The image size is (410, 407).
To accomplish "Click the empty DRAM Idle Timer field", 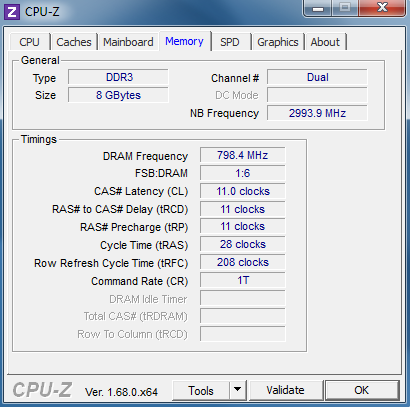I will tap(243, 298).
